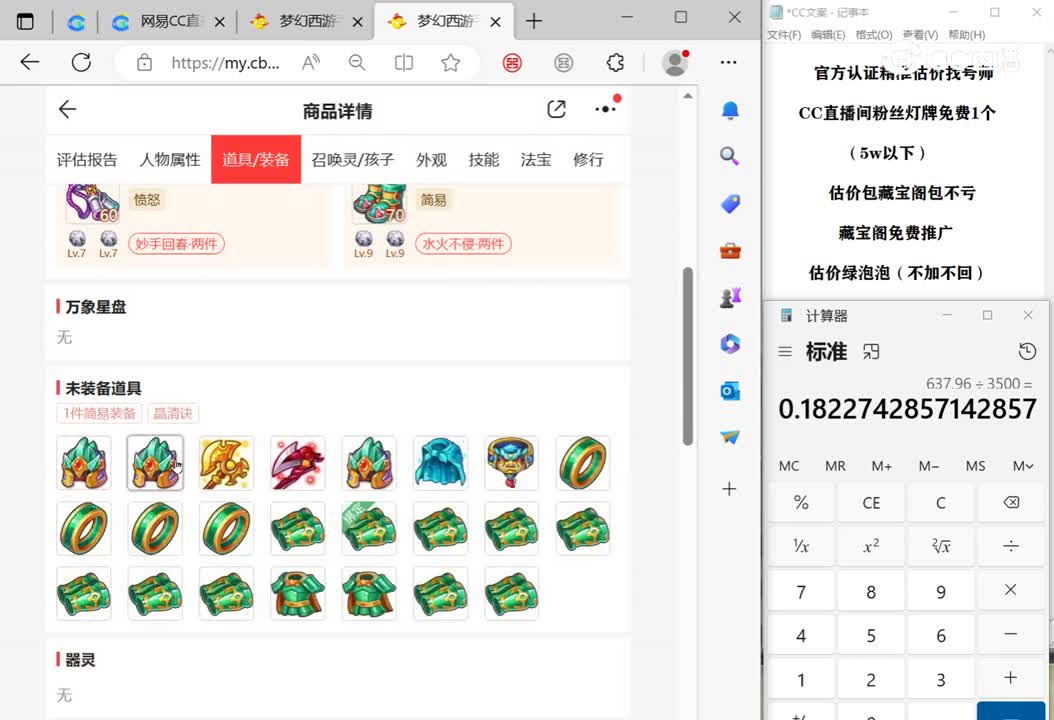
Task: Expand calculator memory list M dropdown
Action: [1022, 466]
